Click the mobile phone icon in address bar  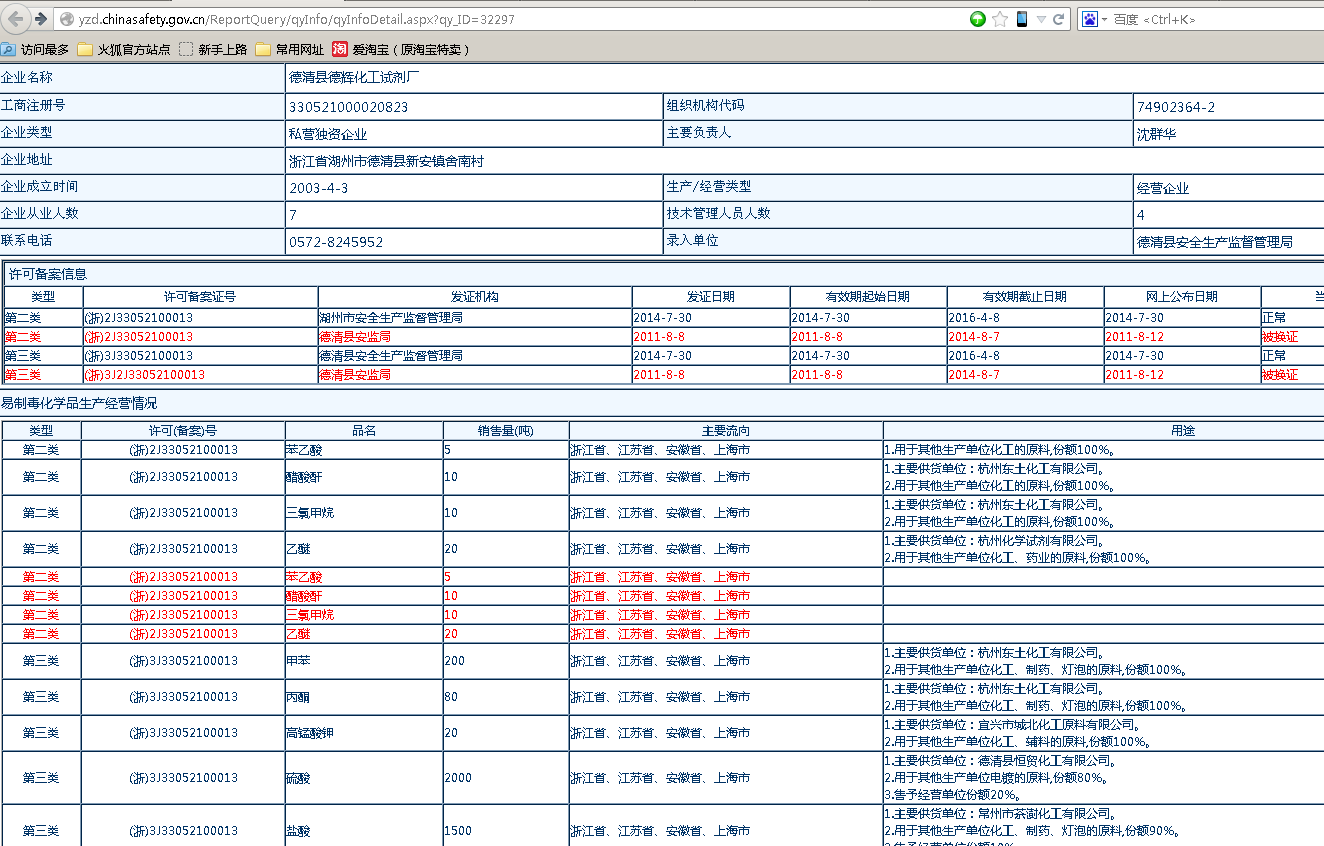1022,19
